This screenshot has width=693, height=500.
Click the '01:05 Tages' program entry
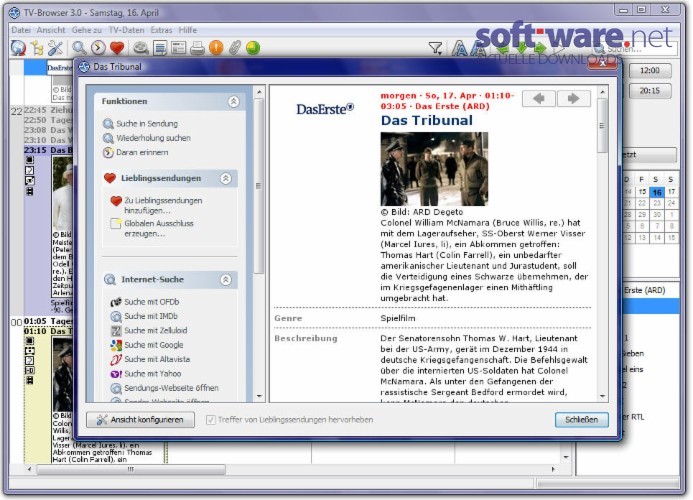pyautogui.click(x=48, y=321)
